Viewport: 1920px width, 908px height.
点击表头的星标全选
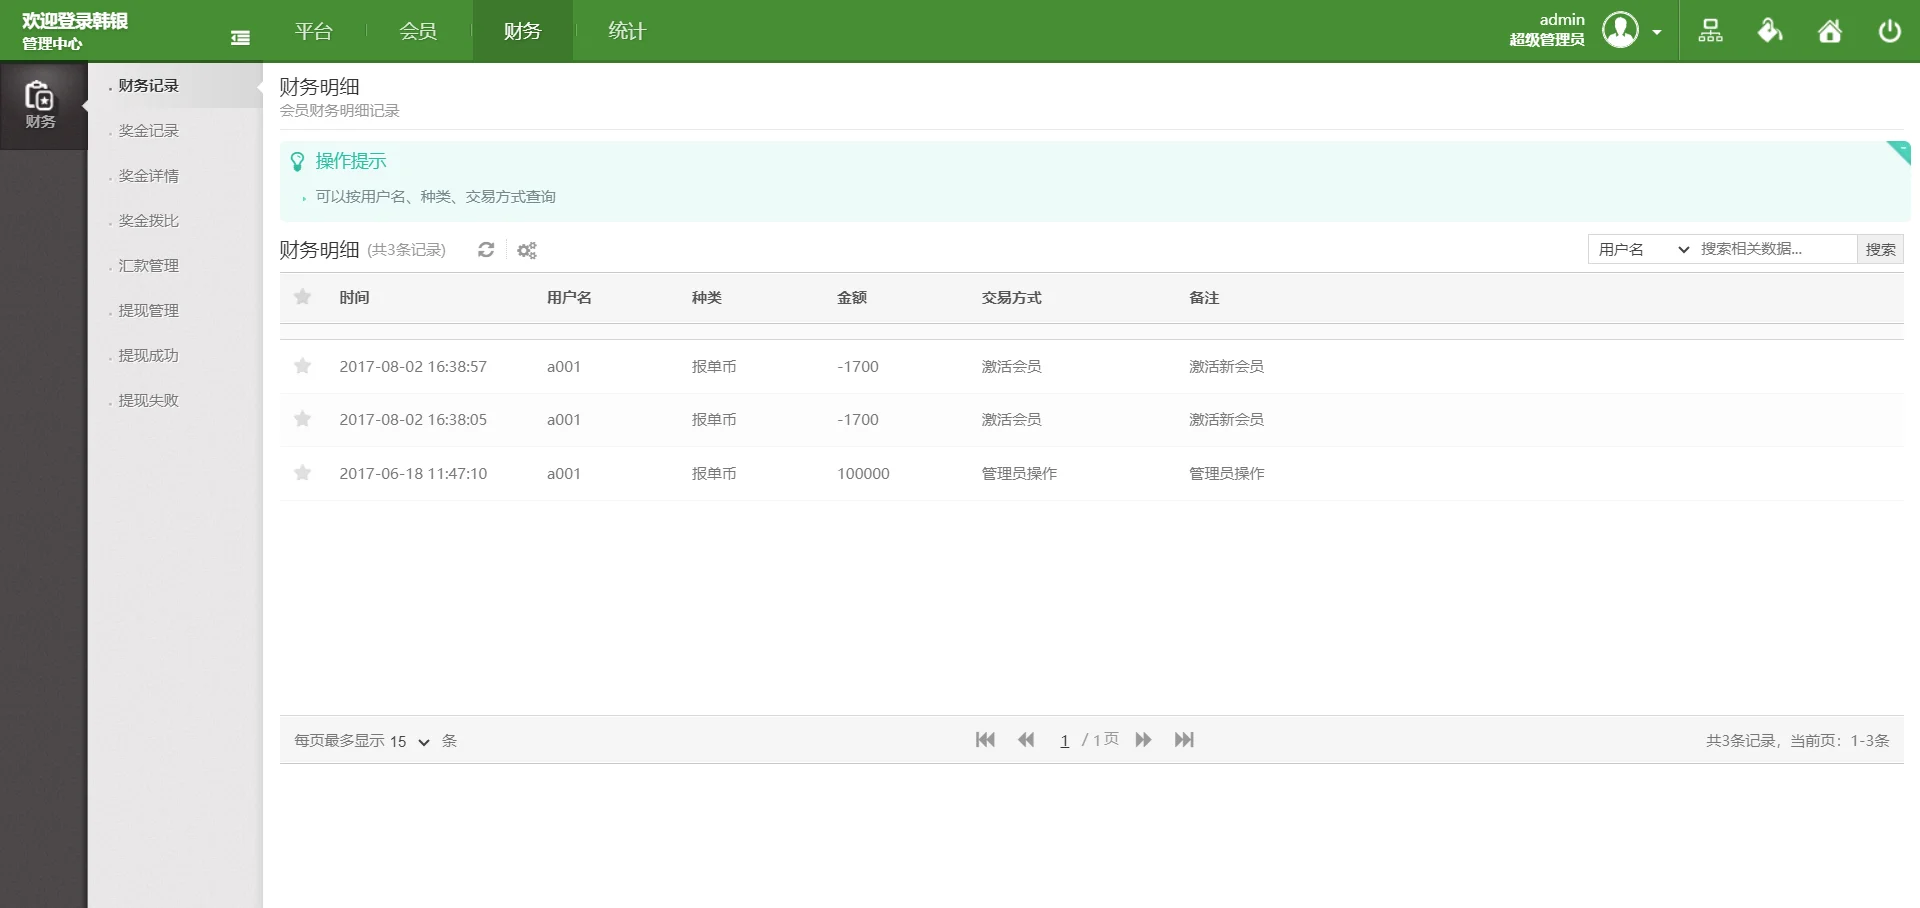(x=303, y=297)
